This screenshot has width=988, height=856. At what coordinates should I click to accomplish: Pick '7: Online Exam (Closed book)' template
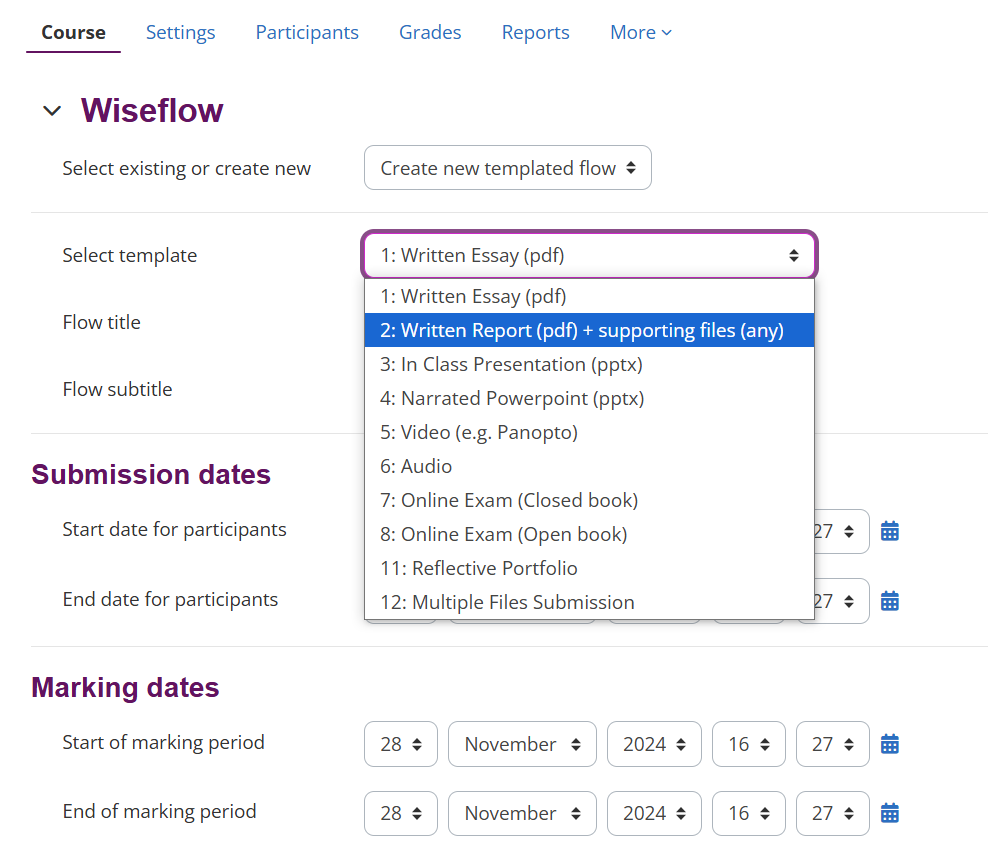(x=589, y=500)
